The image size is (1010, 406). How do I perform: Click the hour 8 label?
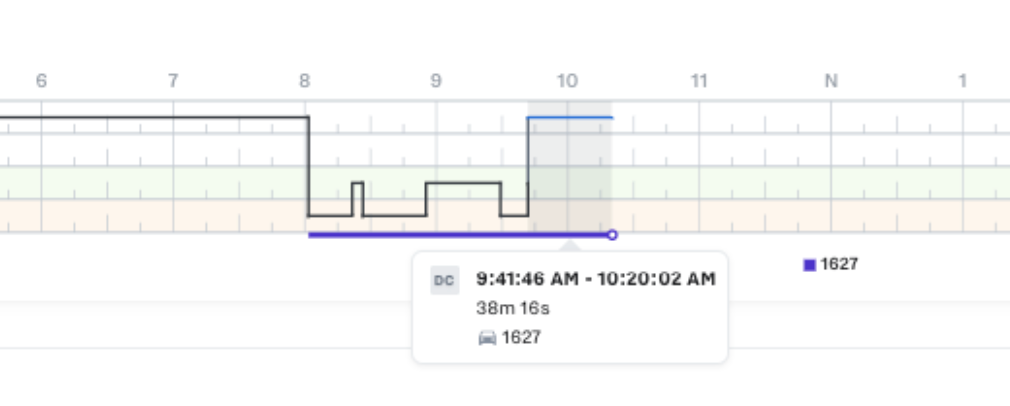tap(304, 81)
